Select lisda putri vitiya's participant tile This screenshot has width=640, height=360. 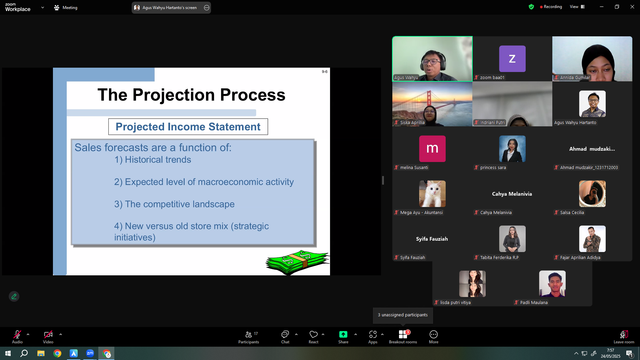pyautogui.click(x=472, y=284)
